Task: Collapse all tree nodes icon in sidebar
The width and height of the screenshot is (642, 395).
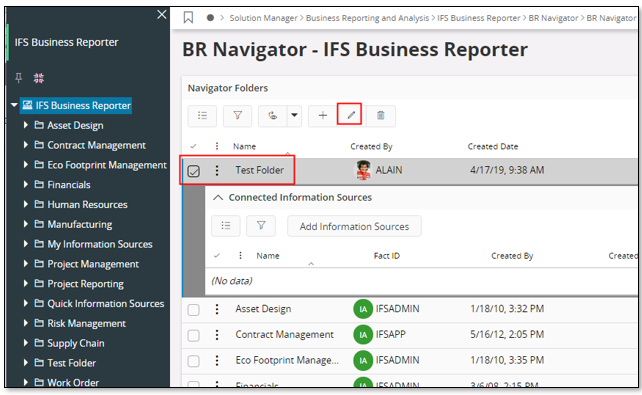Action: [x=39, y=77]
